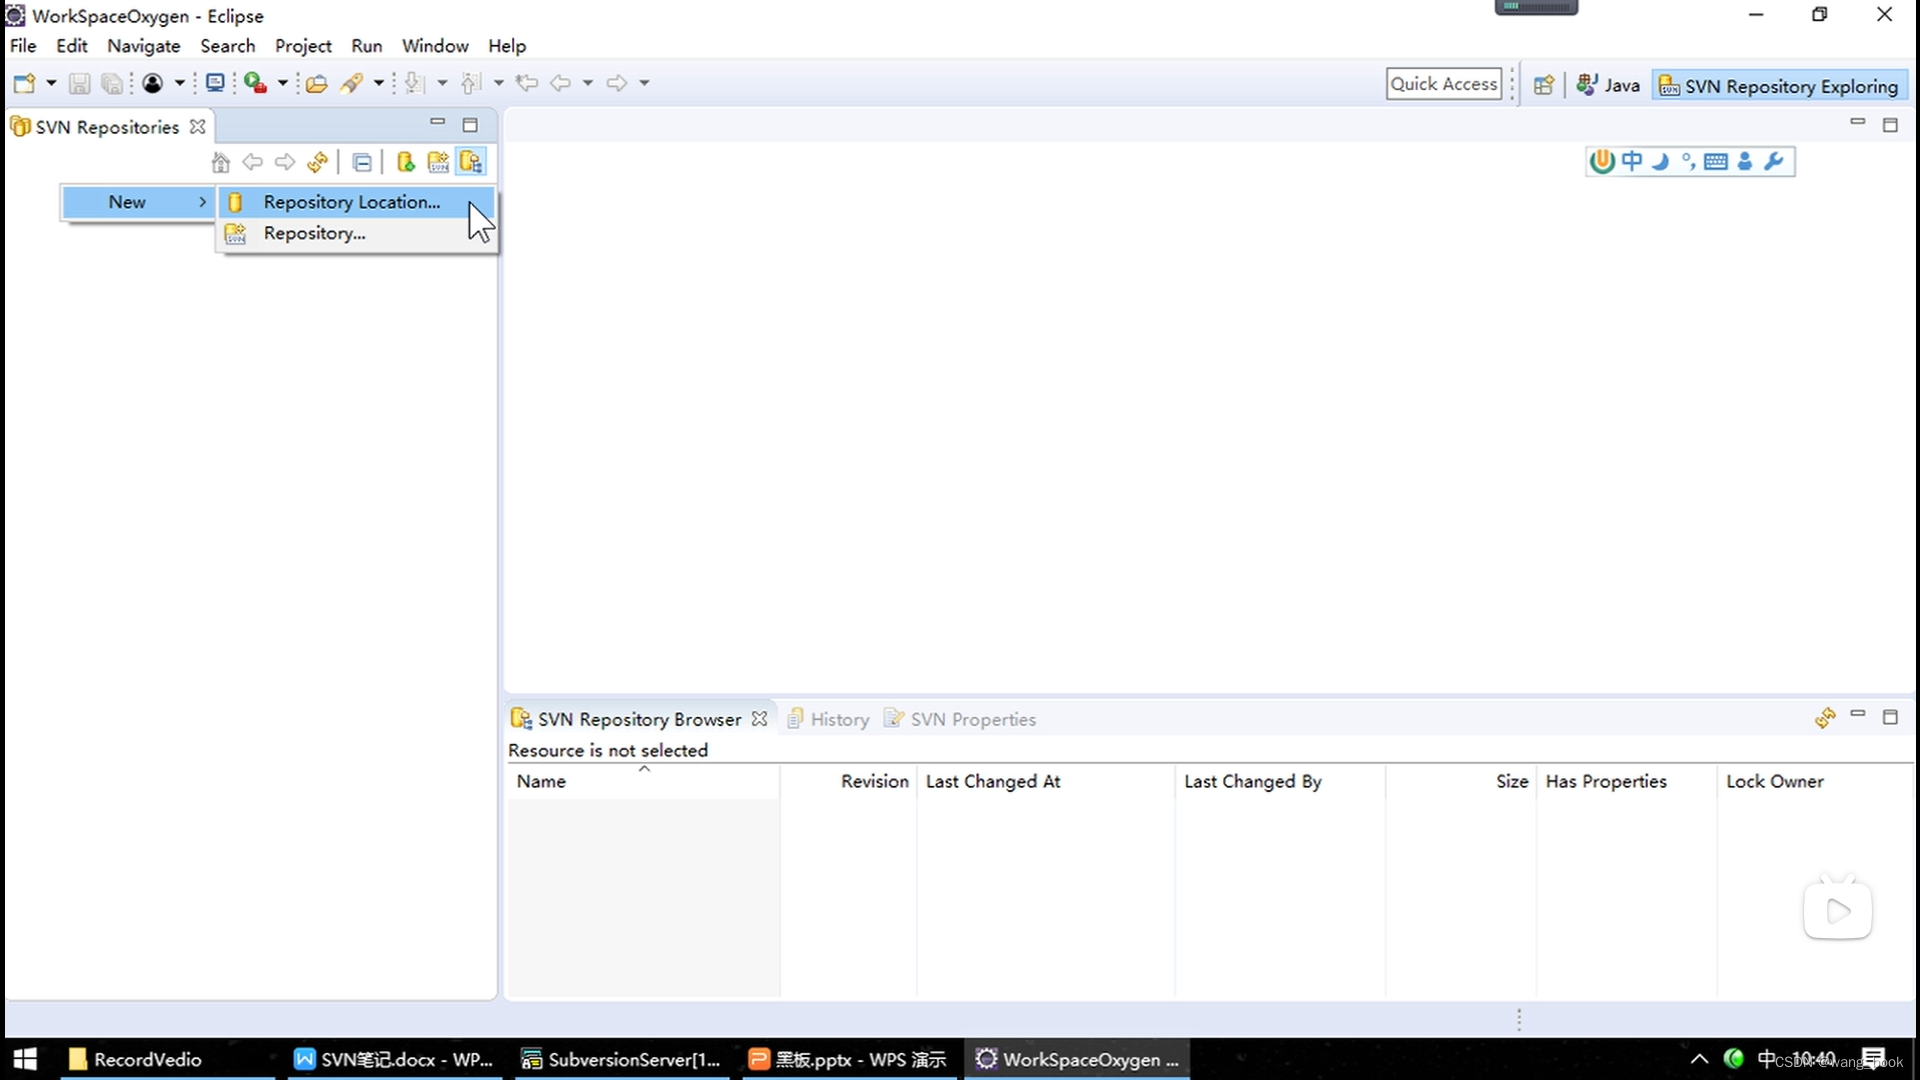Screen dimensions: 1920x1080
Task: Click the Home icon in SVN Repositories
Action: click(x=221, y=162)
